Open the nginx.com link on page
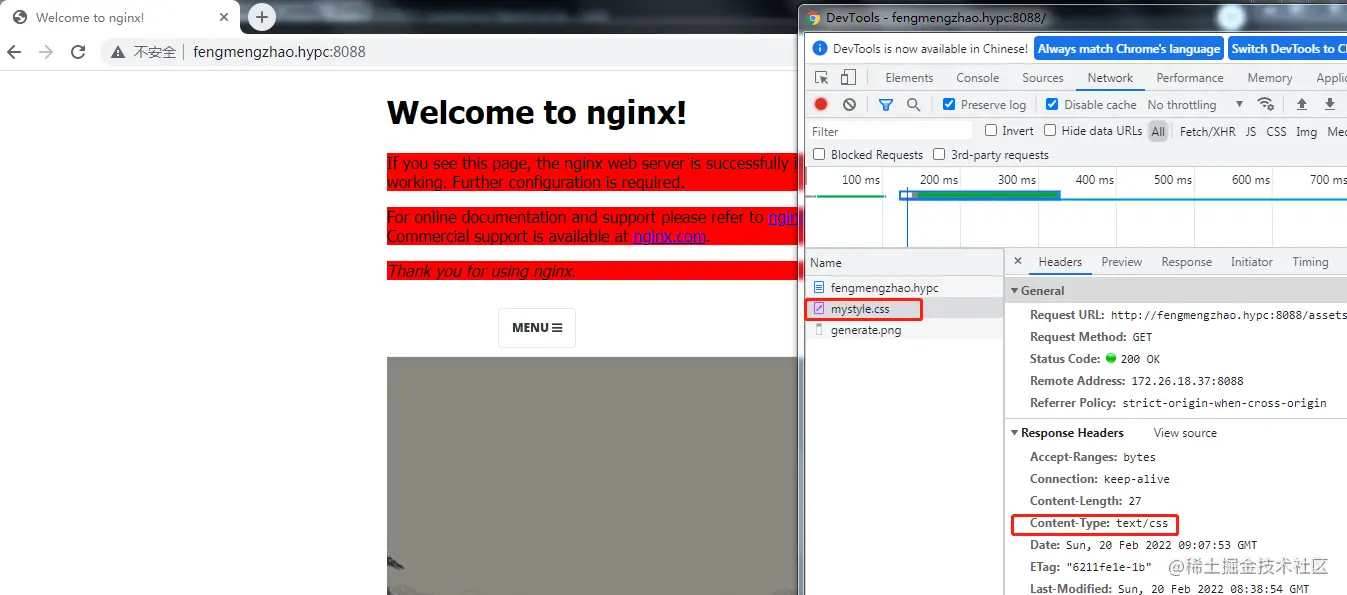The height and width of the screenshot is (595, 1347). 669,236
